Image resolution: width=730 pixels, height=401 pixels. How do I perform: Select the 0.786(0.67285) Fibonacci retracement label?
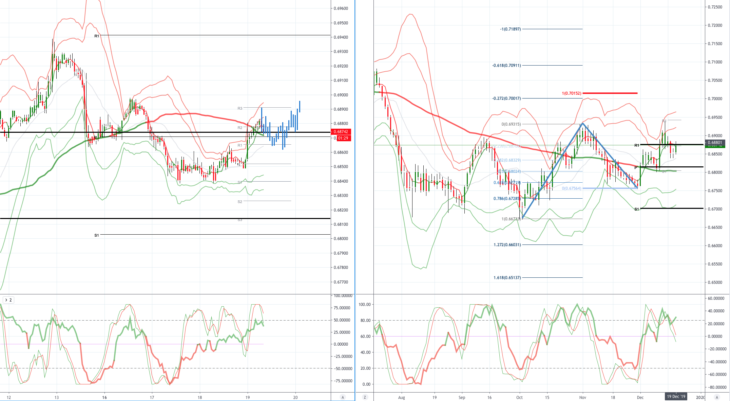[507, 198]
